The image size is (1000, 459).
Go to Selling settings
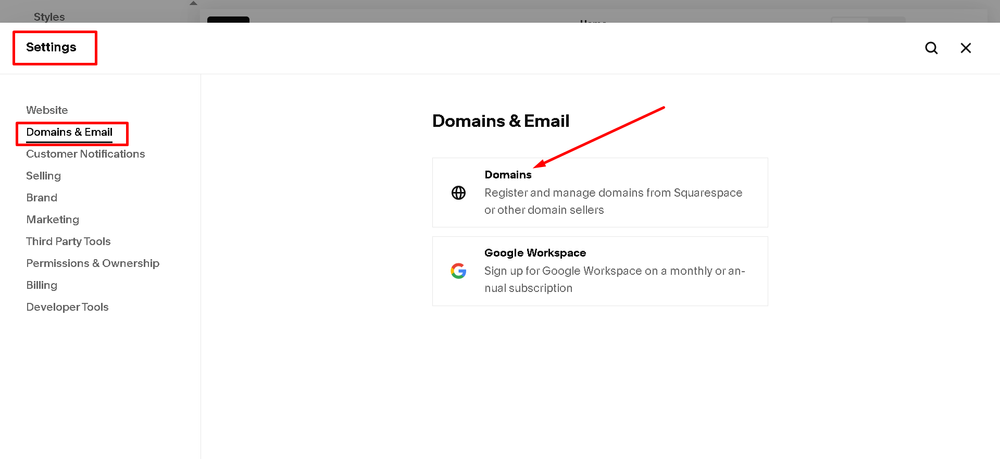tap(43, 175)
